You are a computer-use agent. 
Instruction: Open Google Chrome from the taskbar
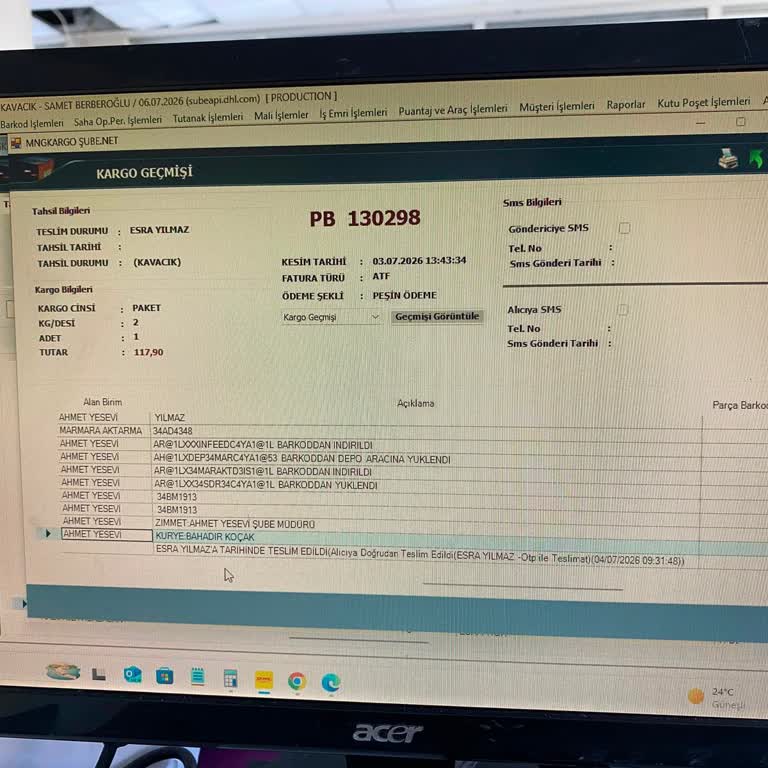coord(297,681)
